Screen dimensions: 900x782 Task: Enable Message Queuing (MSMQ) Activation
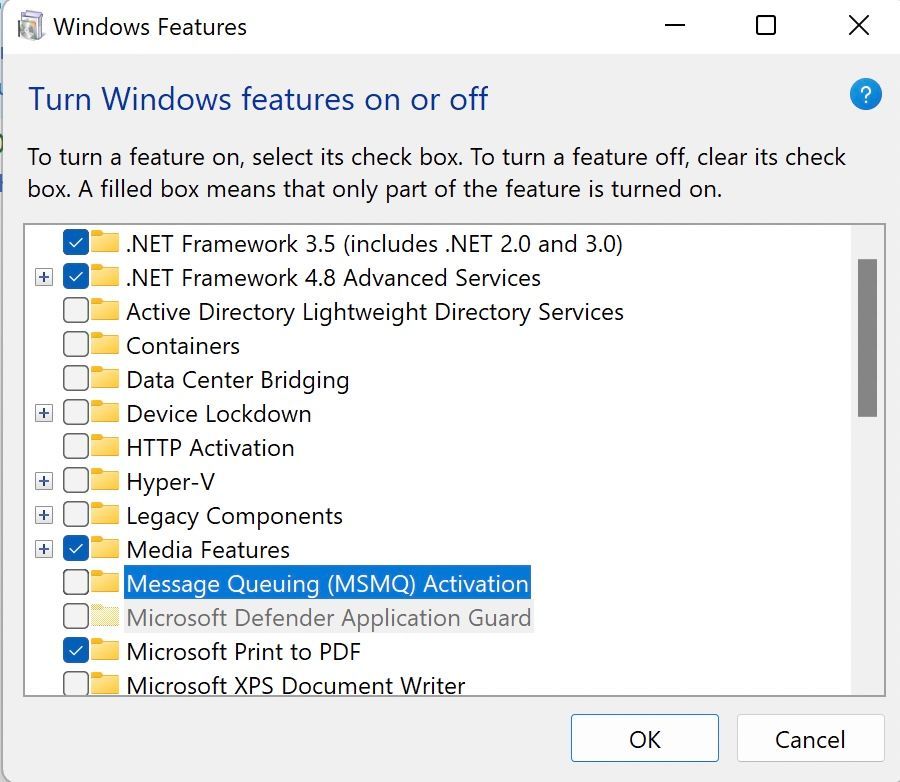(75, 583)
